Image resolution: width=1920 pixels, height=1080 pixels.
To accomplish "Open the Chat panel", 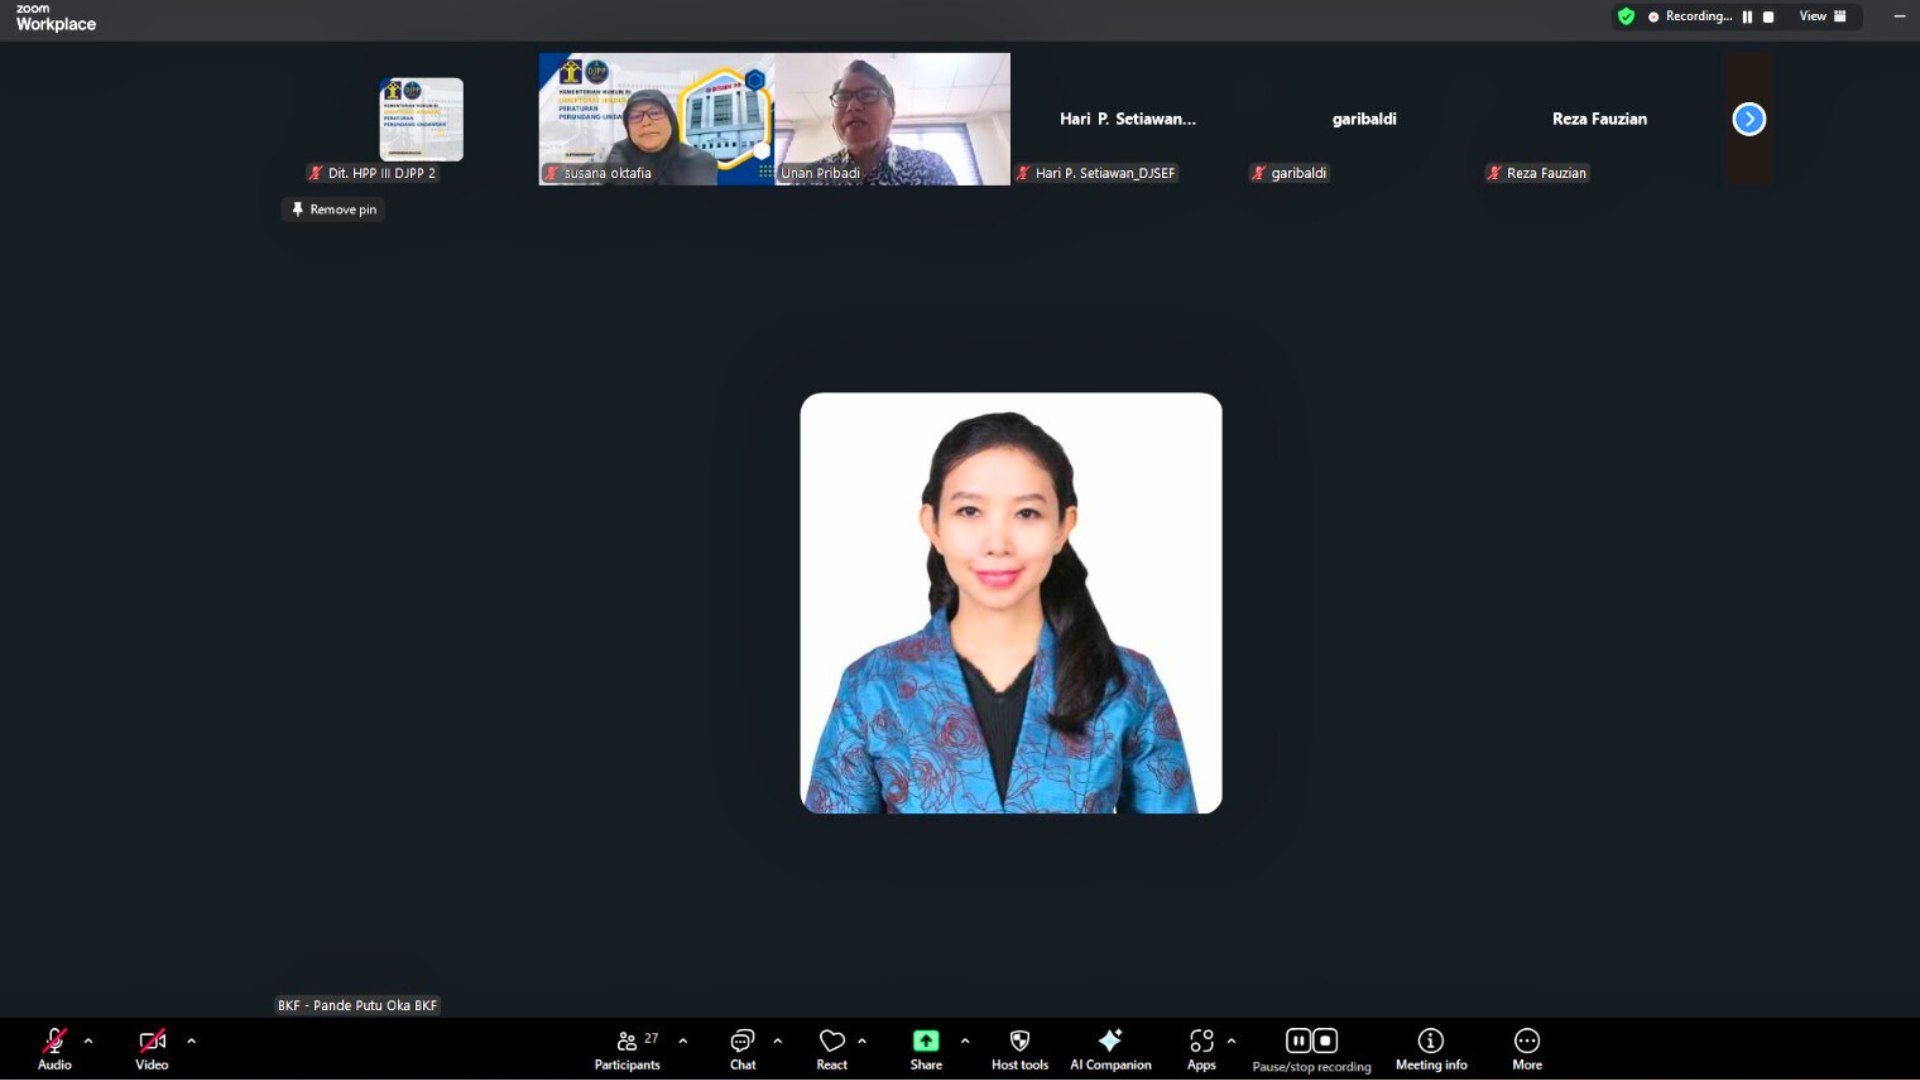I will coord(742,1042).
